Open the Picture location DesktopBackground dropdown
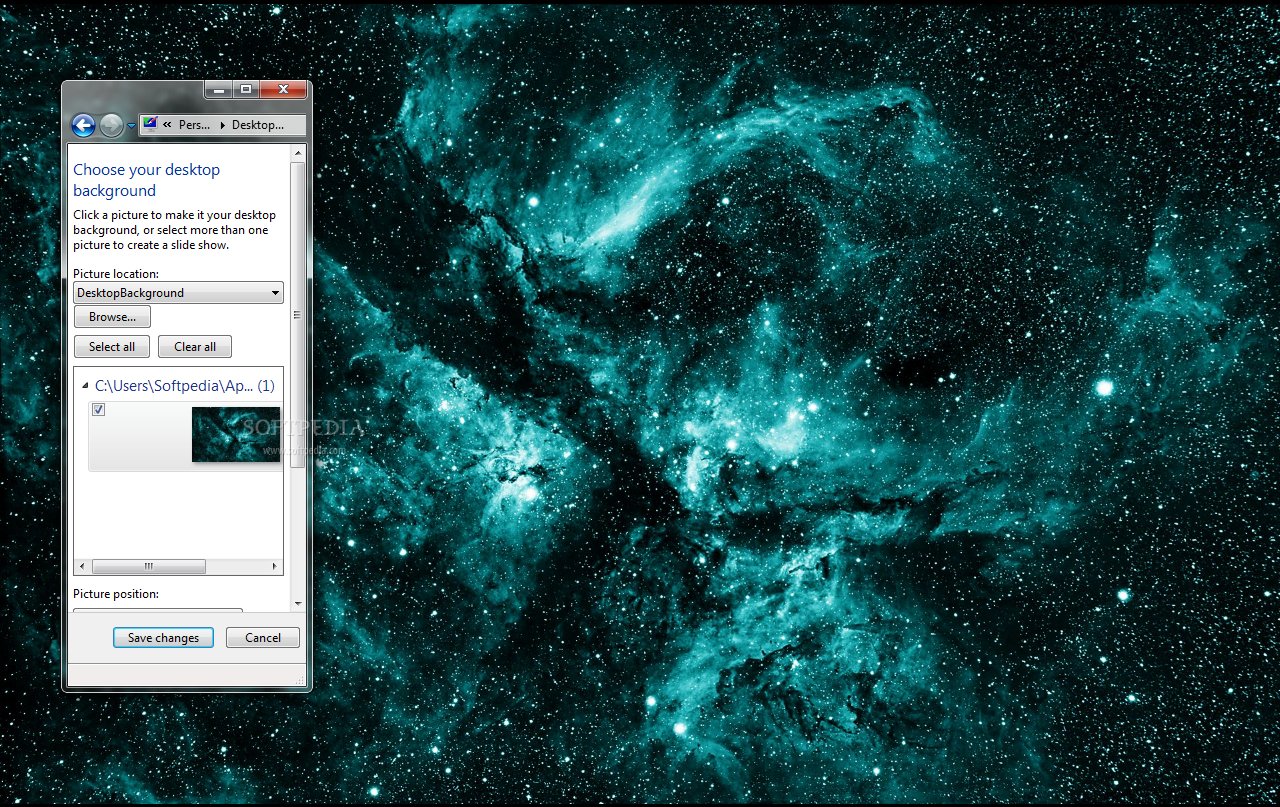 click(179, 293)
